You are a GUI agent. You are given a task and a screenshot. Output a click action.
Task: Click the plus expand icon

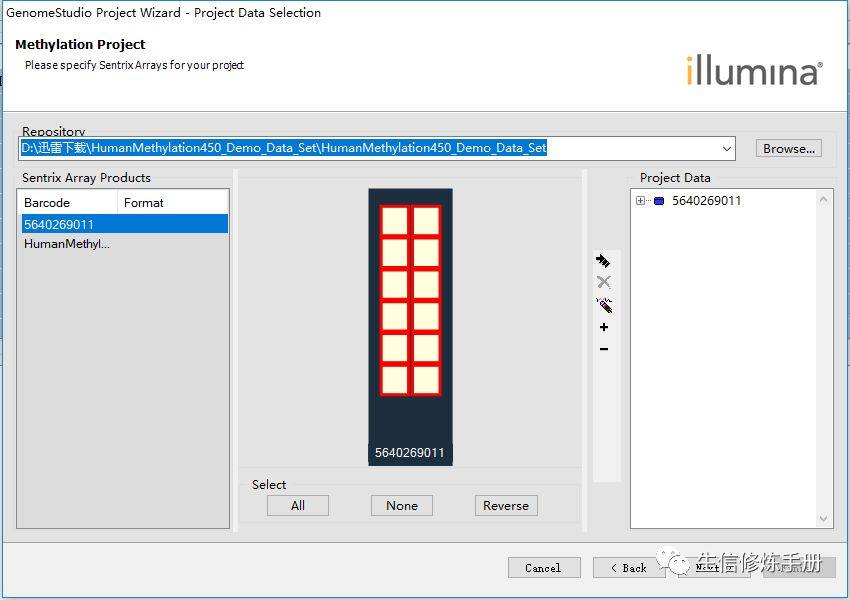604,327
